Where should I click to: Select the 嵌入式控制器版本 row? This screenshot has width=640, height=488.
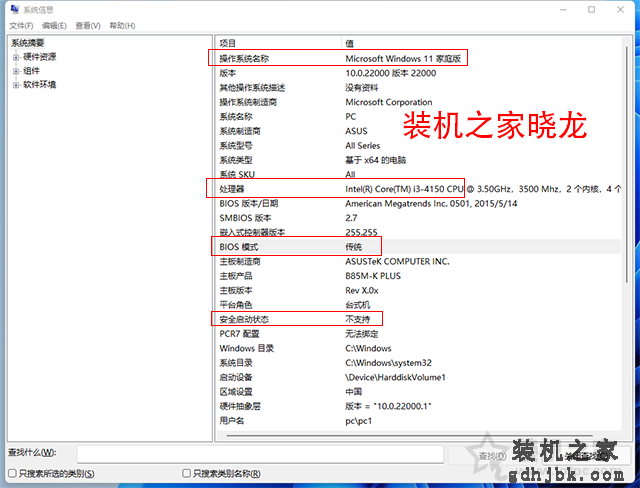tap(418, 232)
